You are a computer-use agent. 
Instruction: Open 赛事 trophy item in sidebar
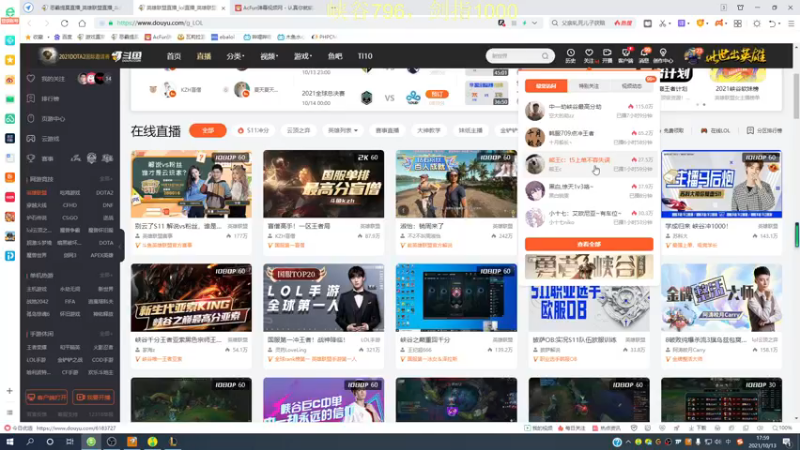tap(47, 159)
